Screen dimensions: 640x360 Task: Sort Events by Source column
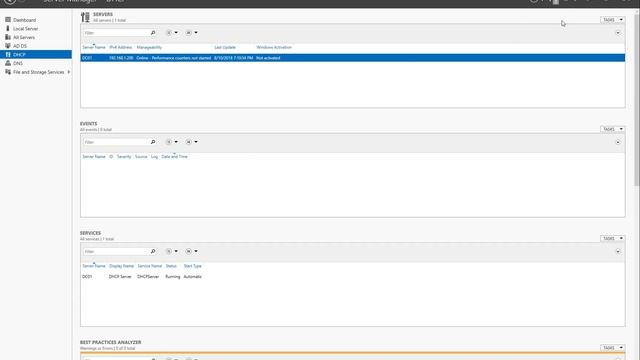(x=141, y=157)
